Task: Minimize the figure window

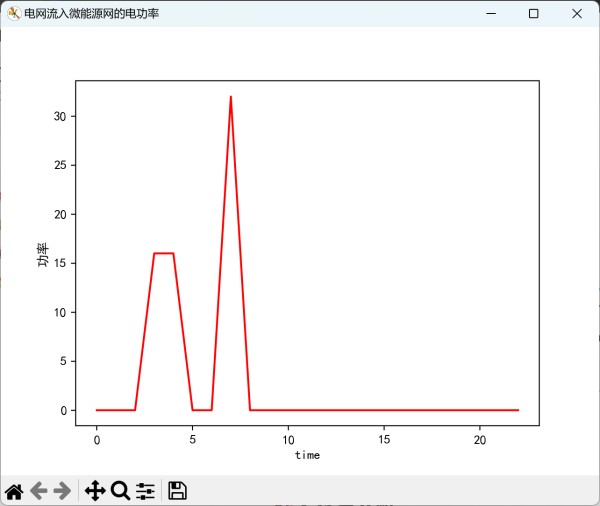Action: [489, 14]
